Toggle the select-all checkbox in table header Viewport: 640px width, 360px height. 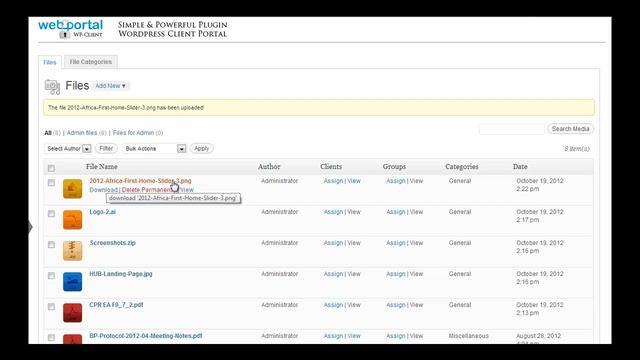51,168
